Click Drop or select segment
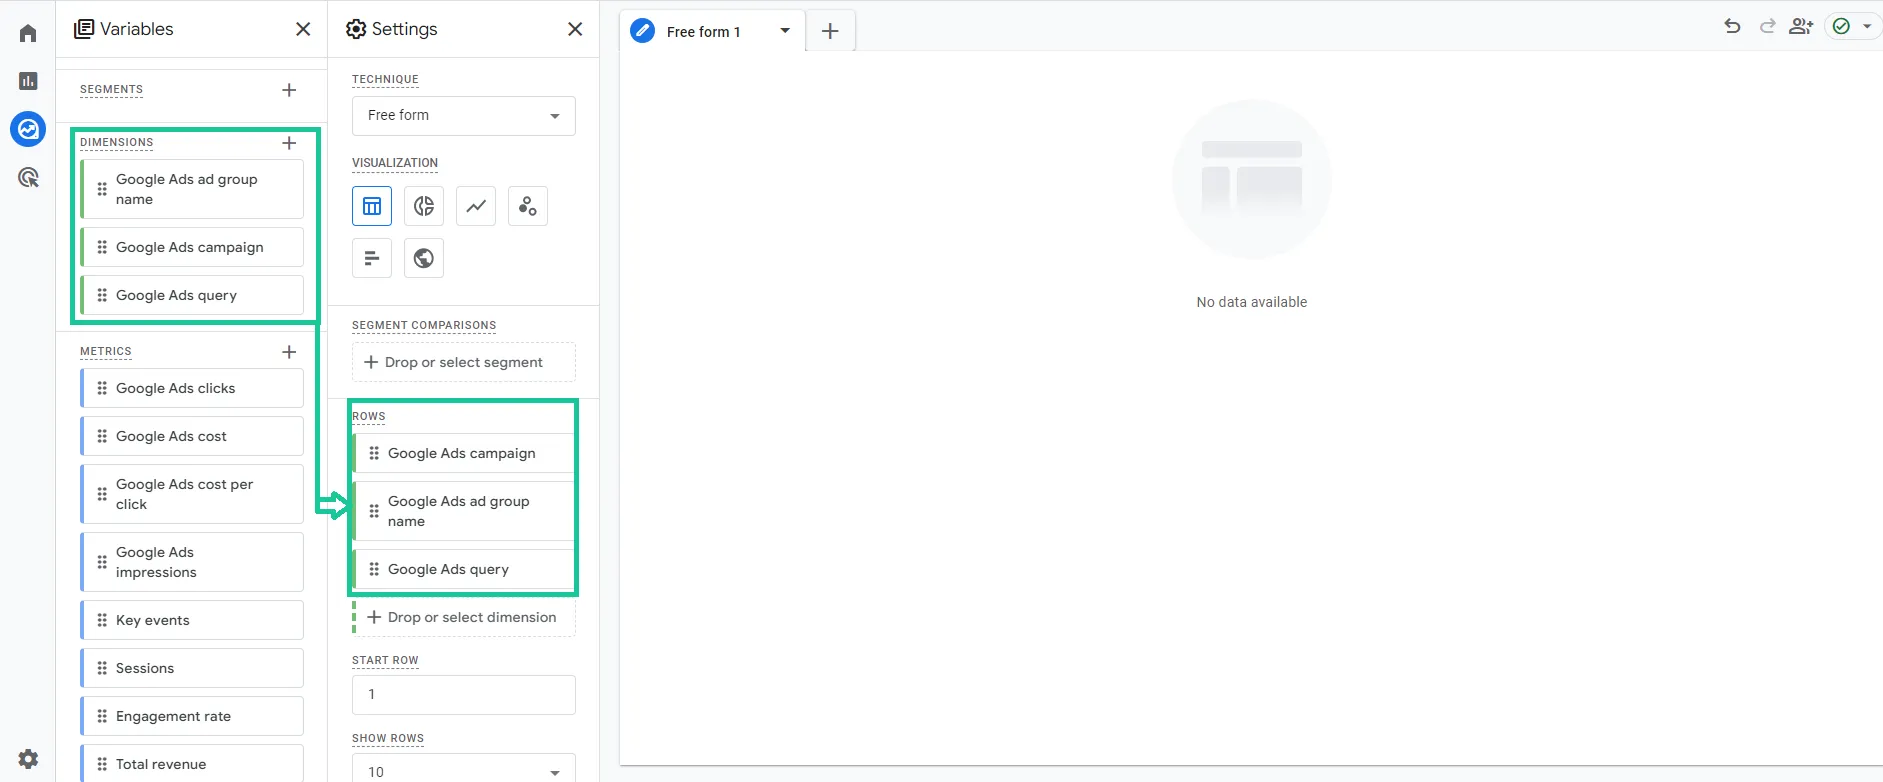Screen dimensions: 1883x782 [x=464, y=362]
